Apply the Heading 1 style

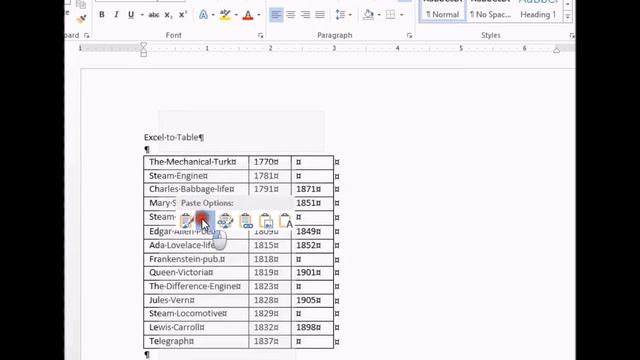coord(538,11)
